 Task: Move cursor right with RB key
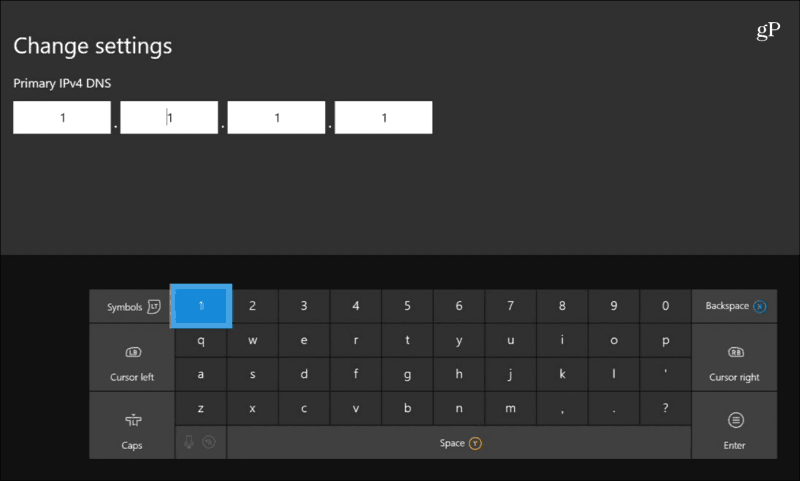735,363
